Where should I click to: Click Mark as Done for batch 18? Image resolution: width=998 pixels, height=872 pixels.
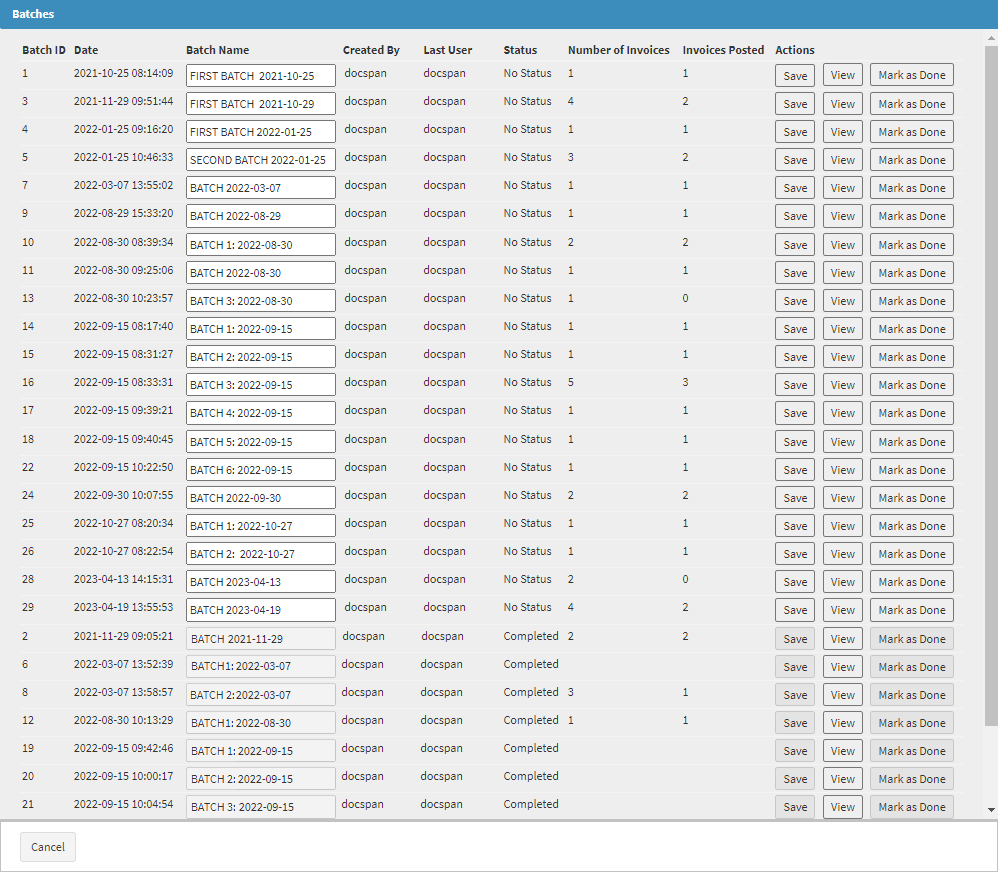point(911,441)
